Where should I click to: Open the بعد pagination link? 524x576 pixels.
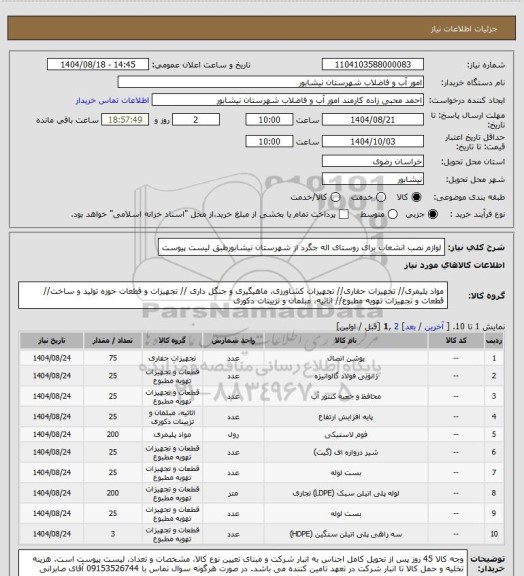click(x=409, y=327)
